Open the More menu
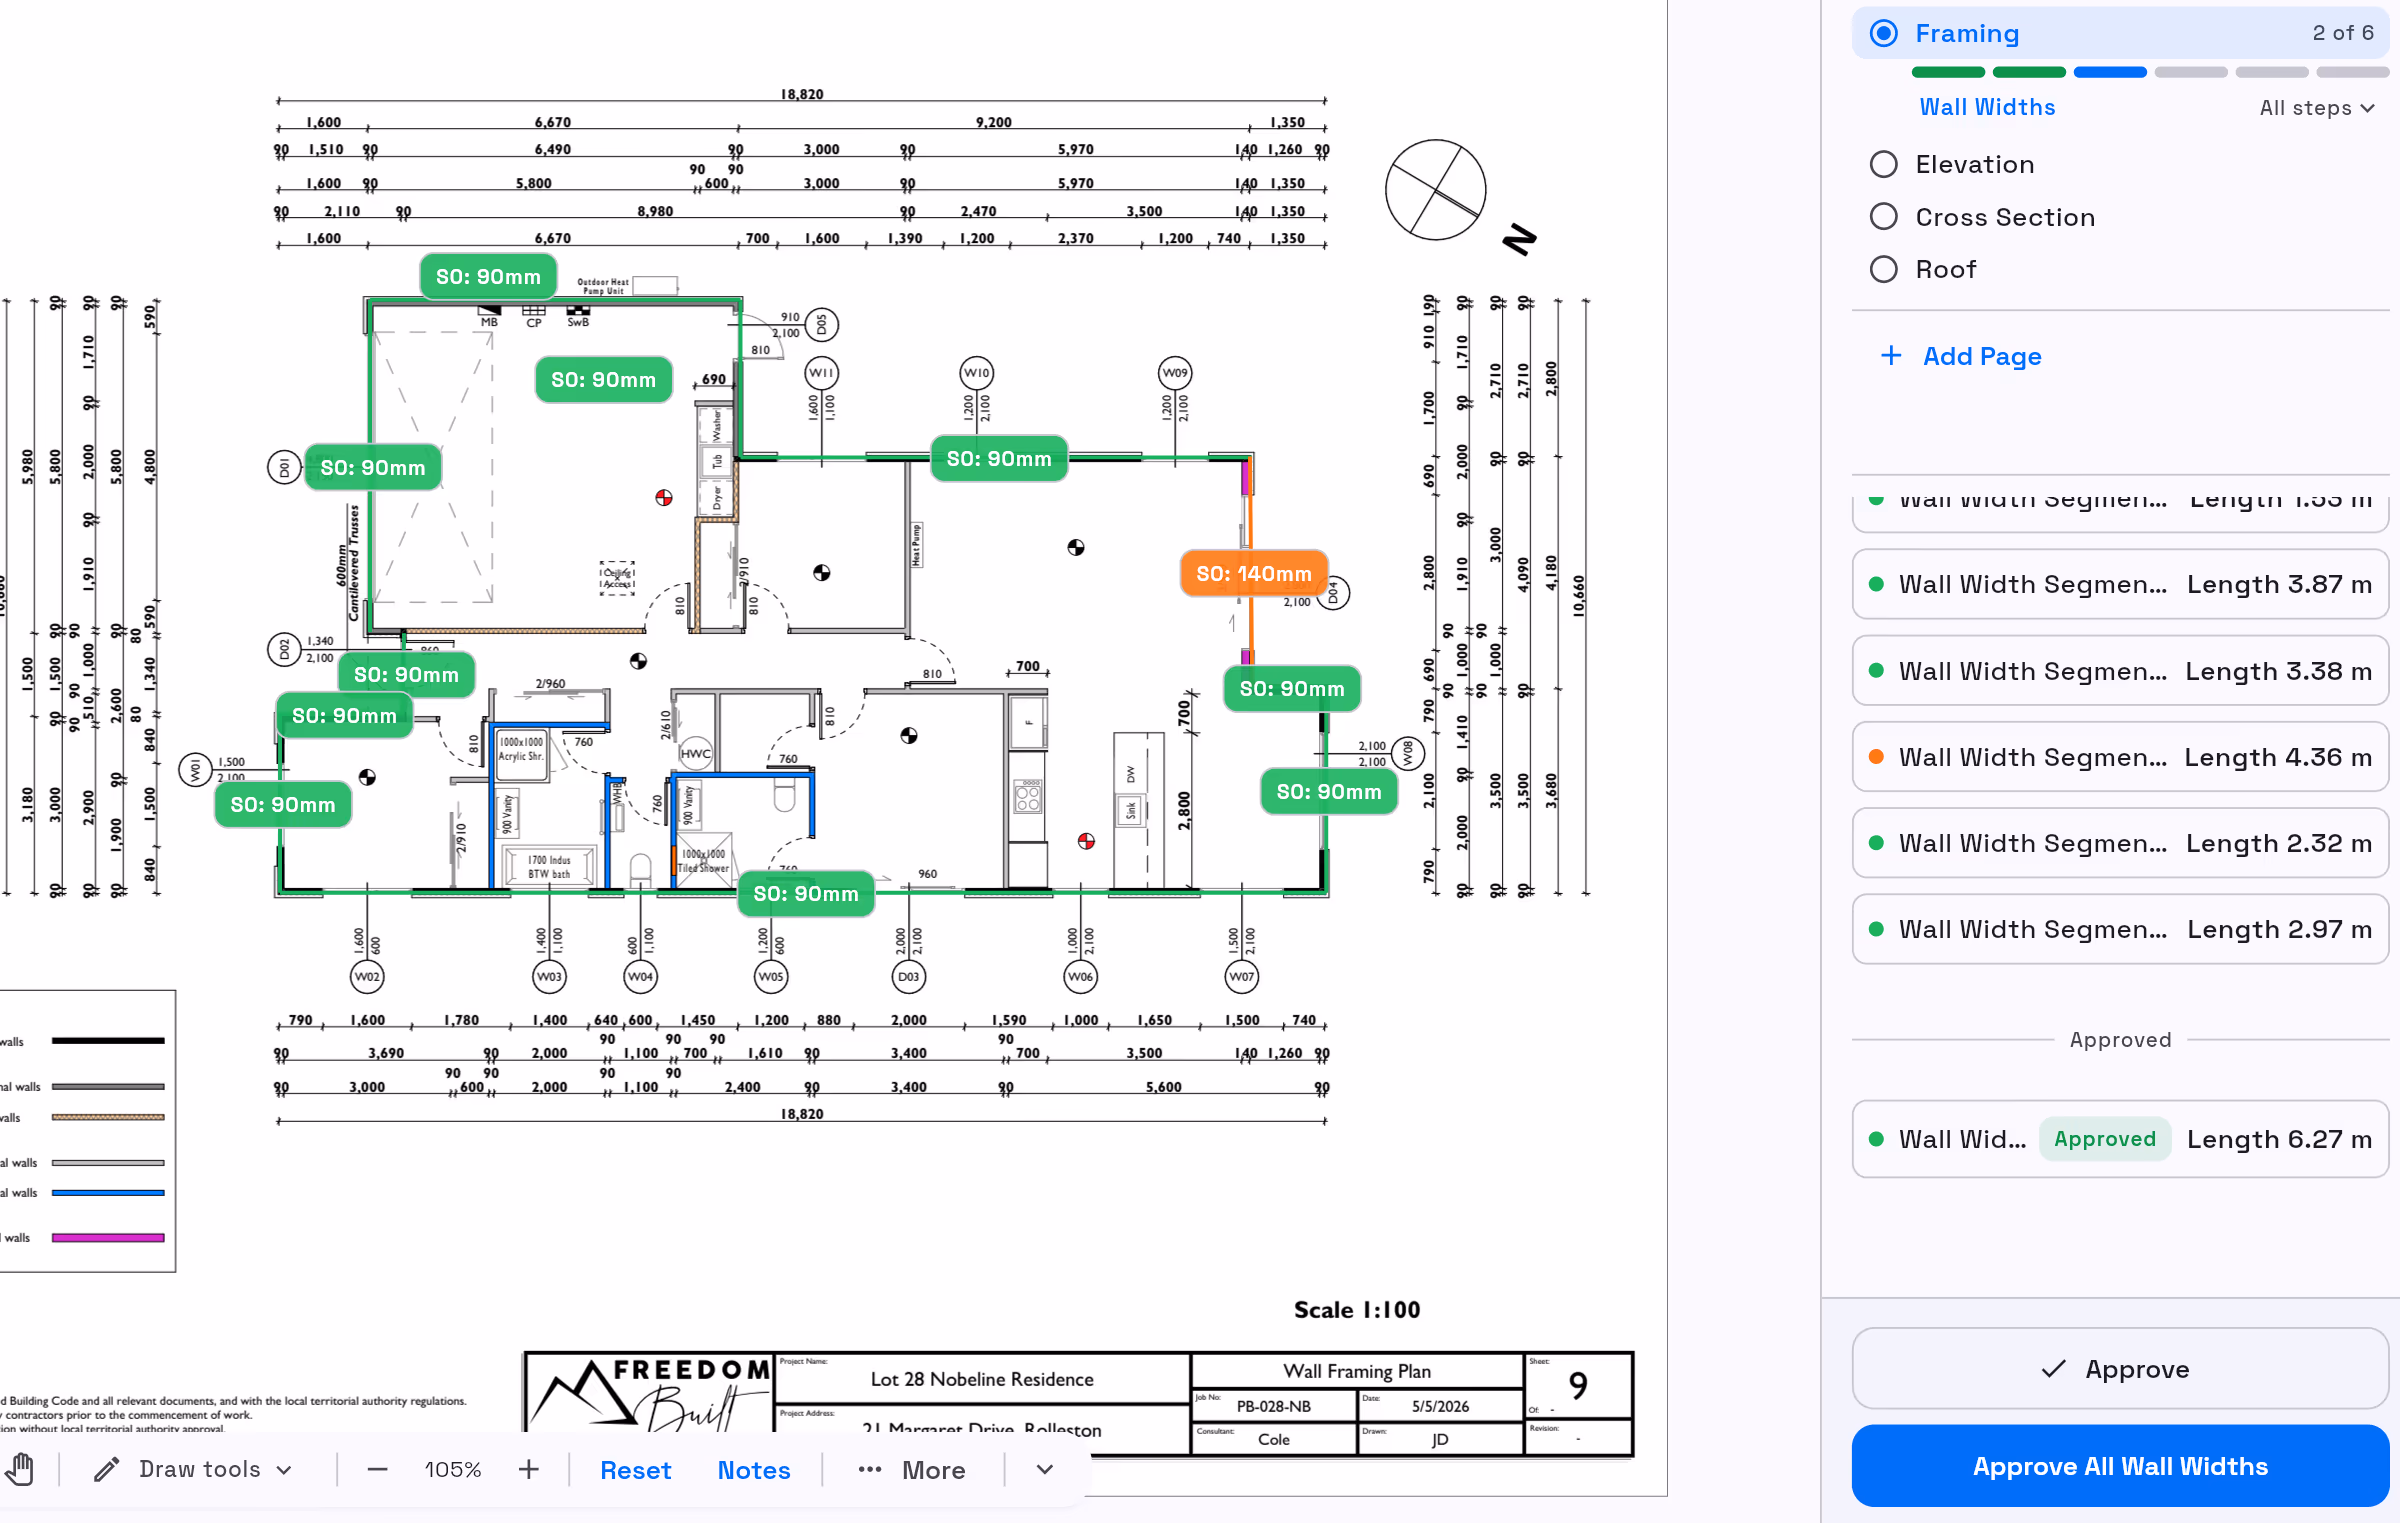 coord(912,1470)
